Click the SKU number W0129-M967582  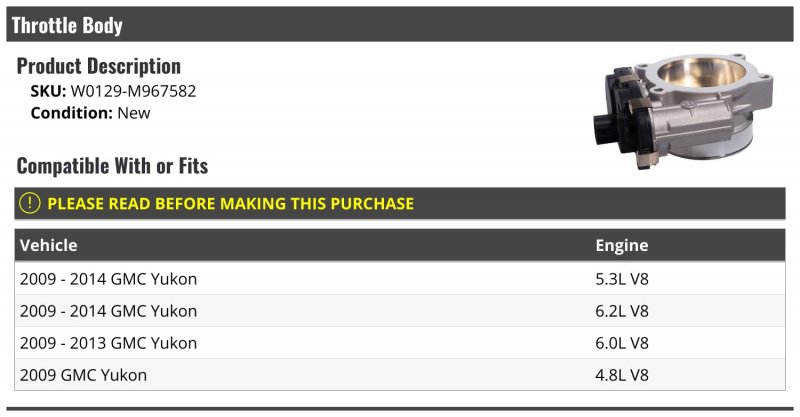point(133,91)
